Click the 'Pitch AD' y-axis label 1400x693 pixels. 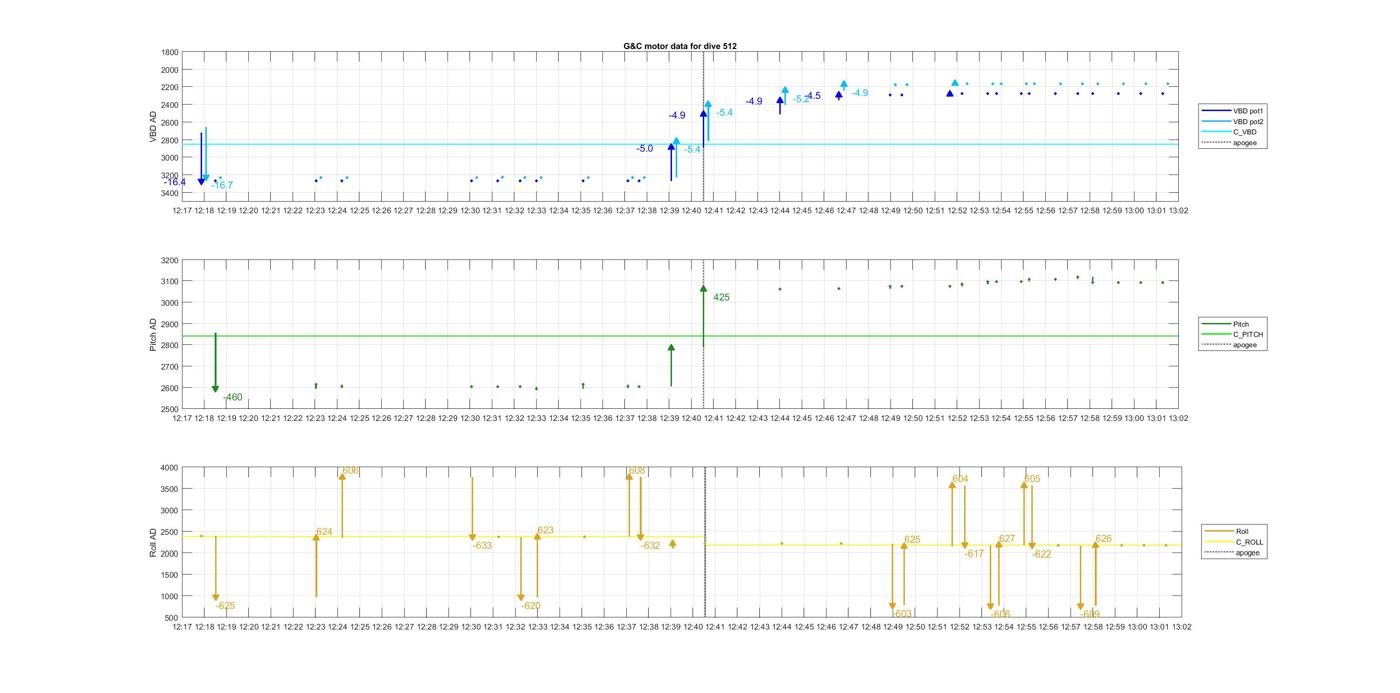click(154, 334)
